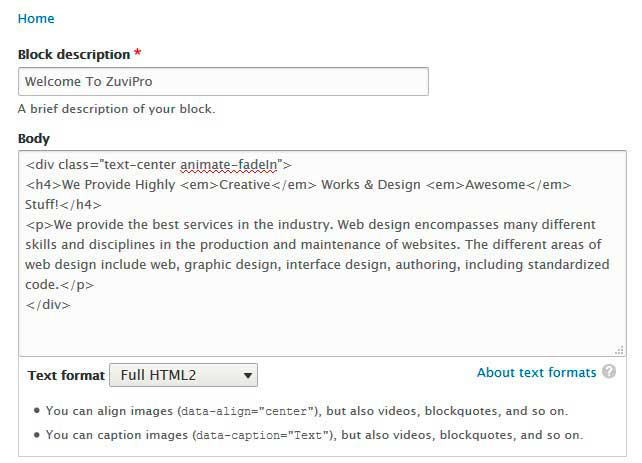Place cursor on the closing </div> line
642x463 pixels.
click(48, 304)
